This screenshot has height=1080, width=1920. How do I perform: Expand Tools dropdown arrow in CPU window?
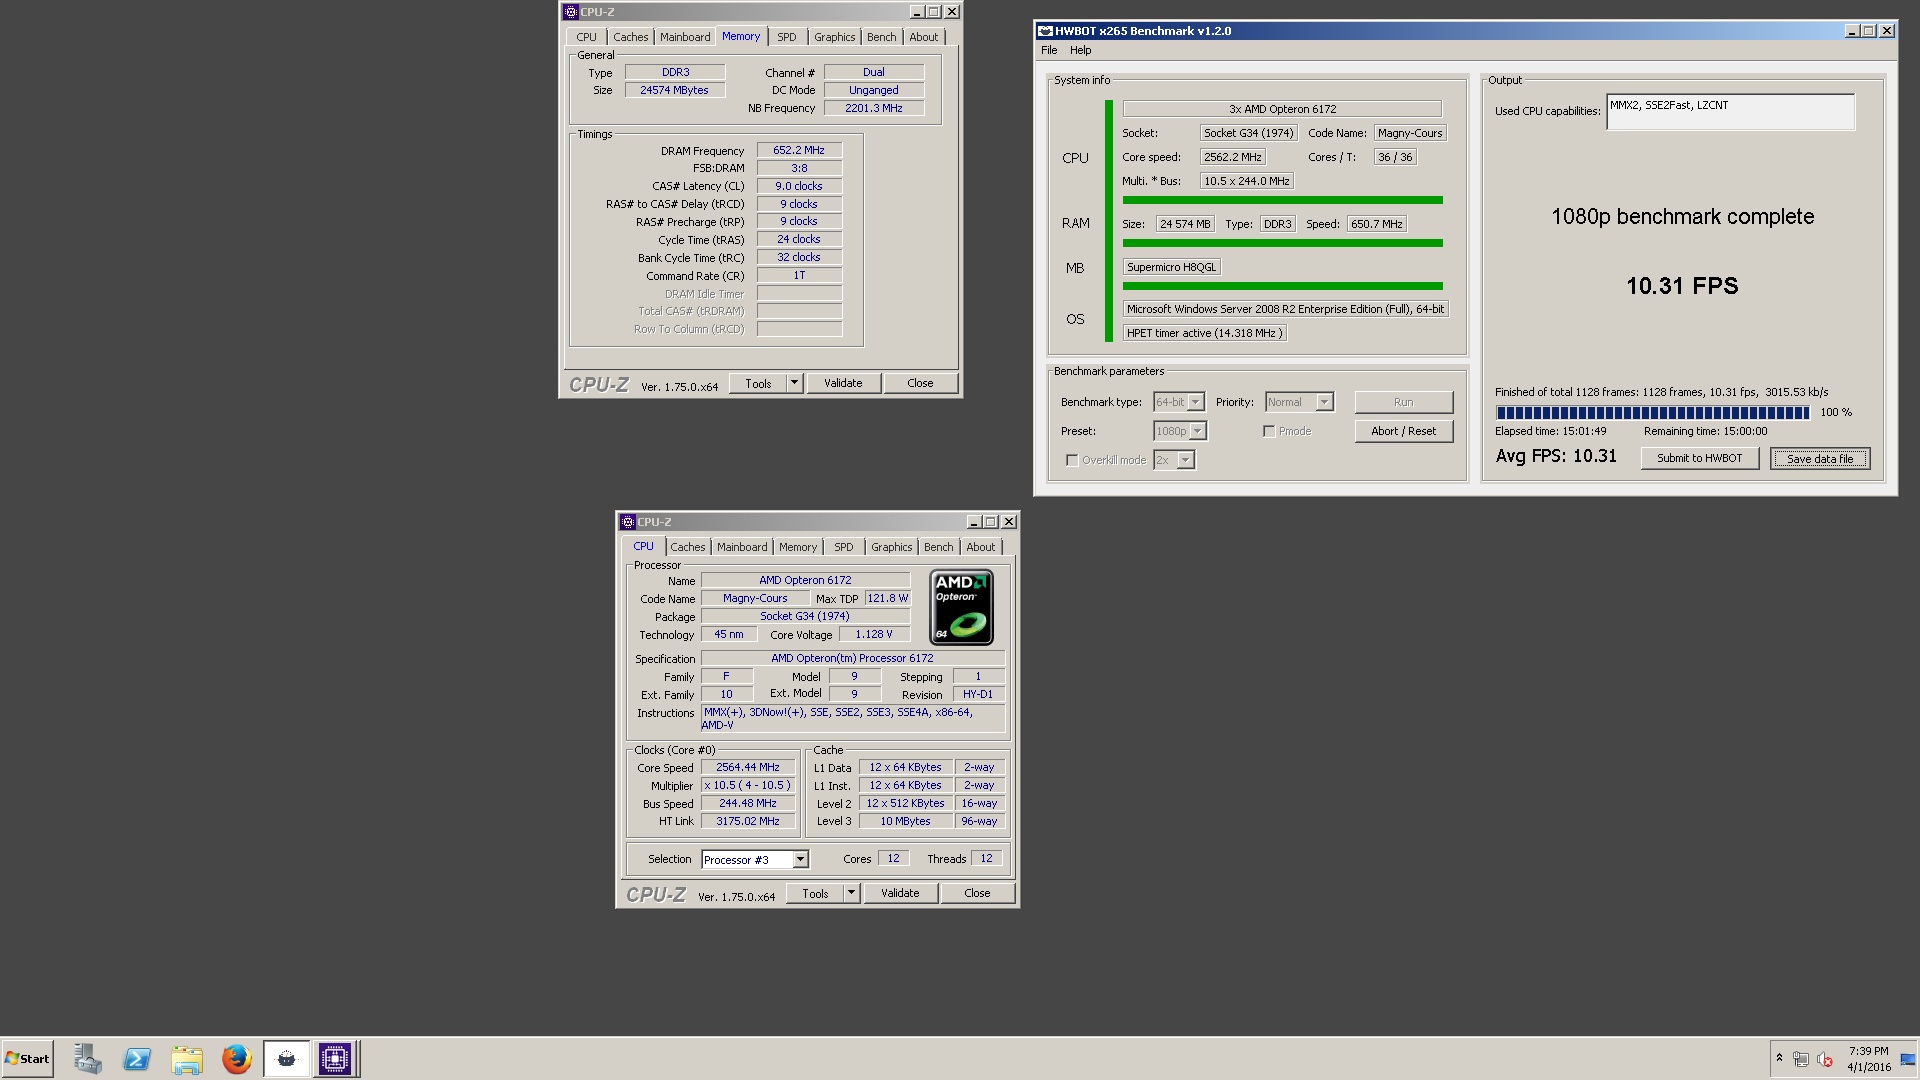point(852,893)
